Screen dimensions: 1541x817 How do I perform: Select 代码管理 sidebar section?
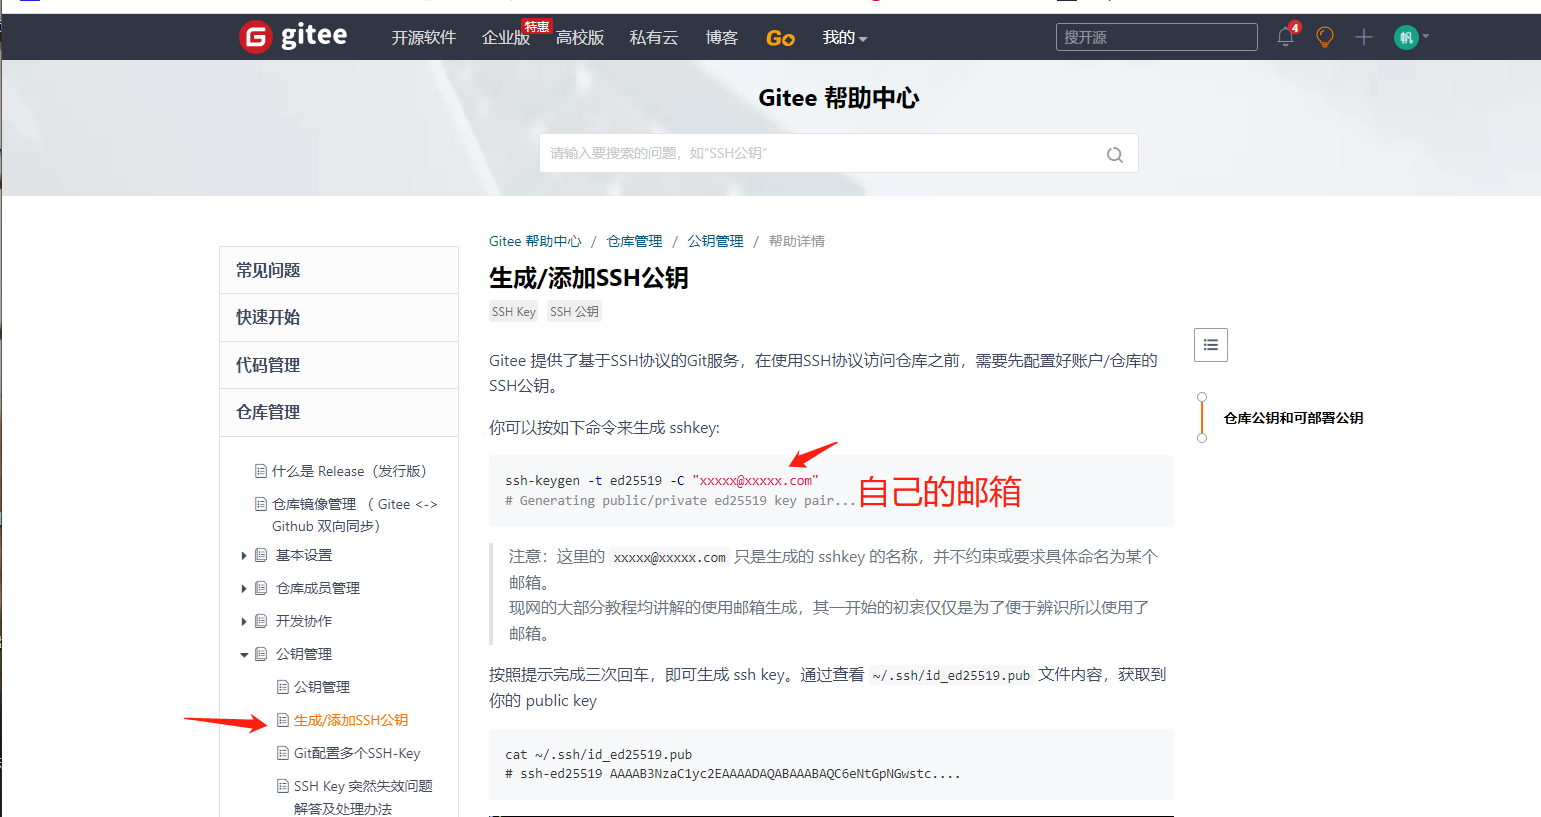[339, 365]
